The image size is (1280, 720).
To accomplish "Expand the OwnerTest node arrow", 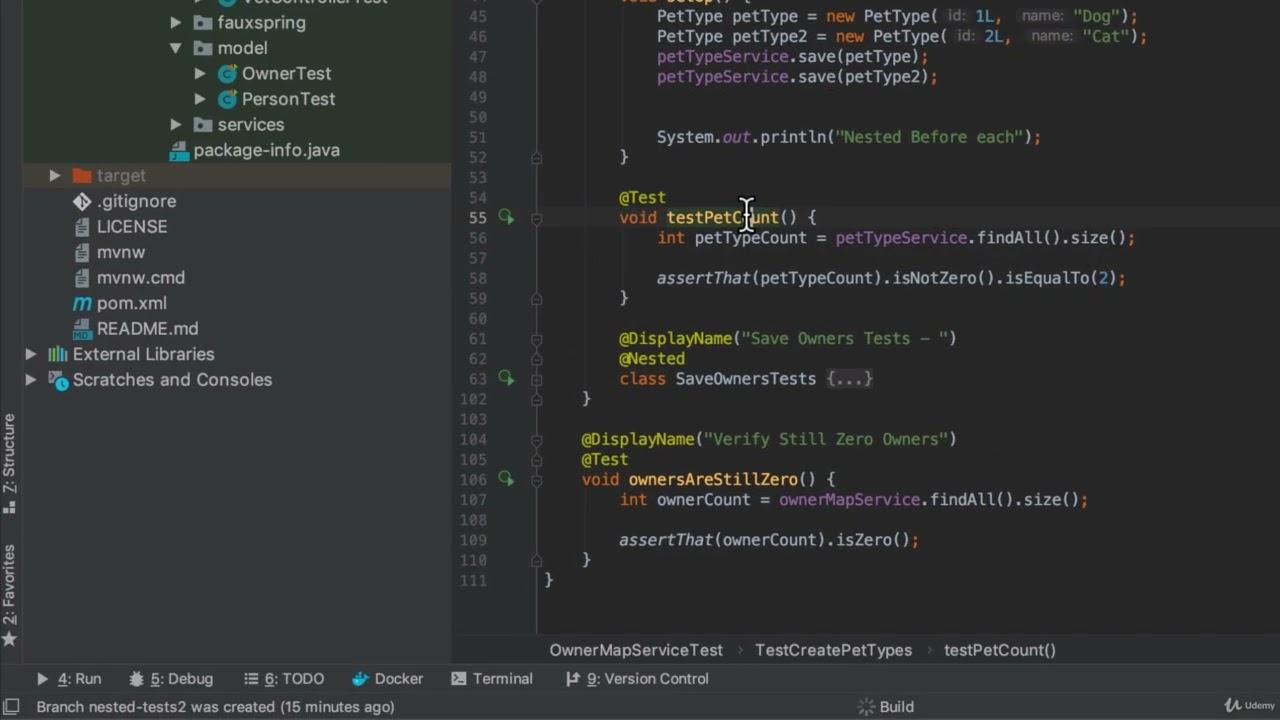I will 200,73.
